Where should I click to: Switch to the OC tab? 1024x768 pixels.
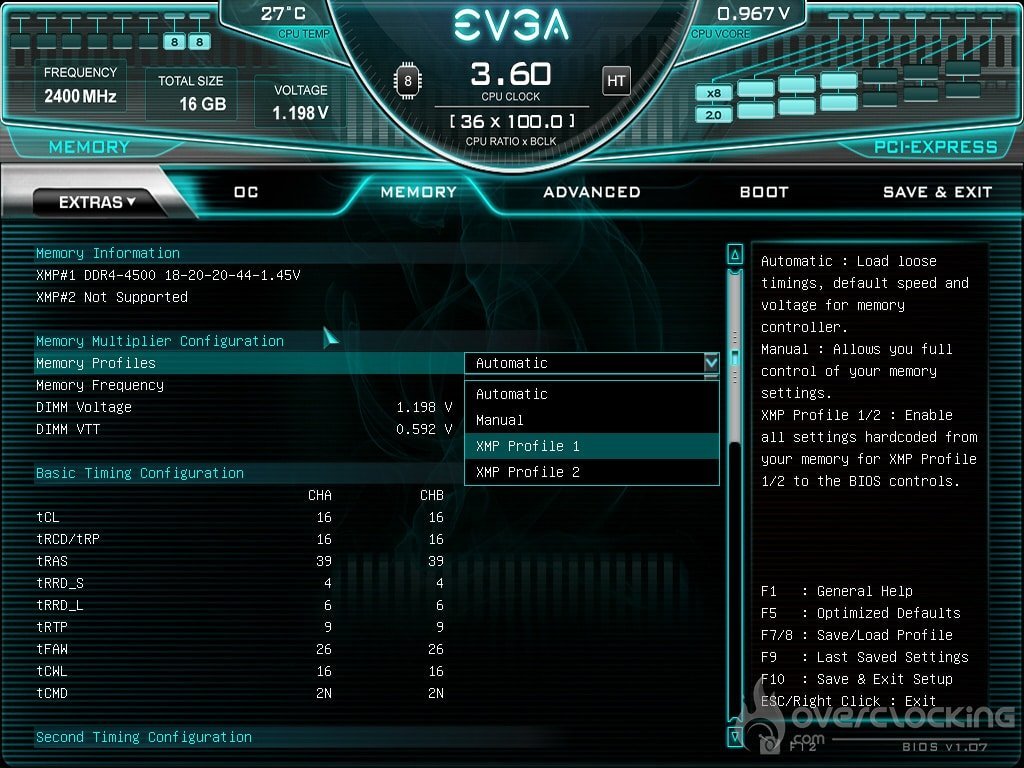point(246,192)
